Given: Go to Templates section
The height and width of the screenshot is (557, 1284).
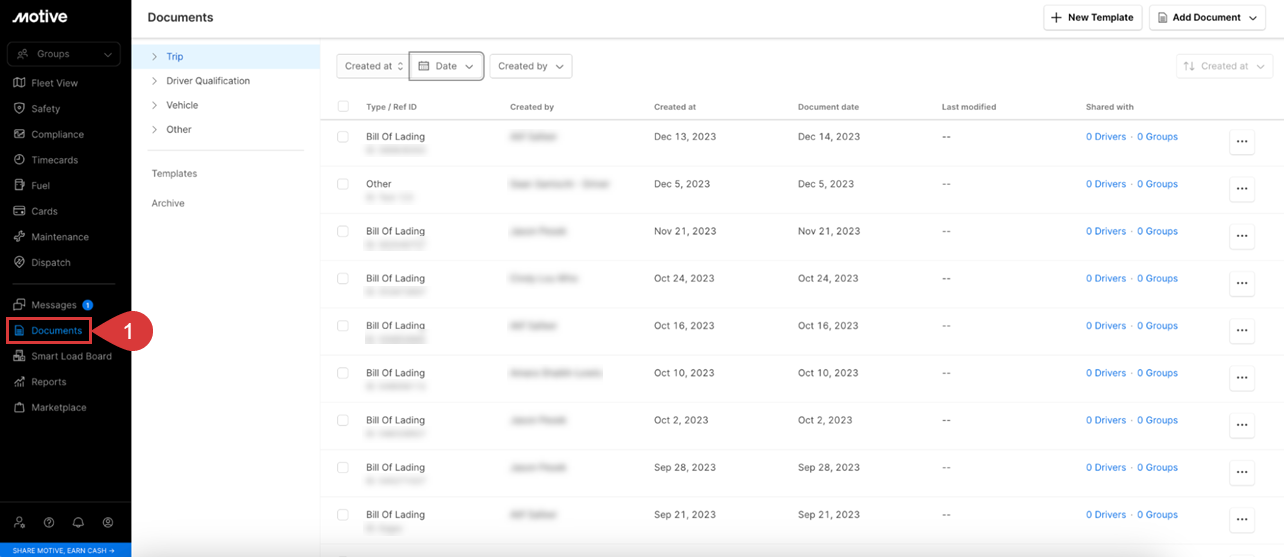Looking at the screenshot, I should tap(174, 174).
